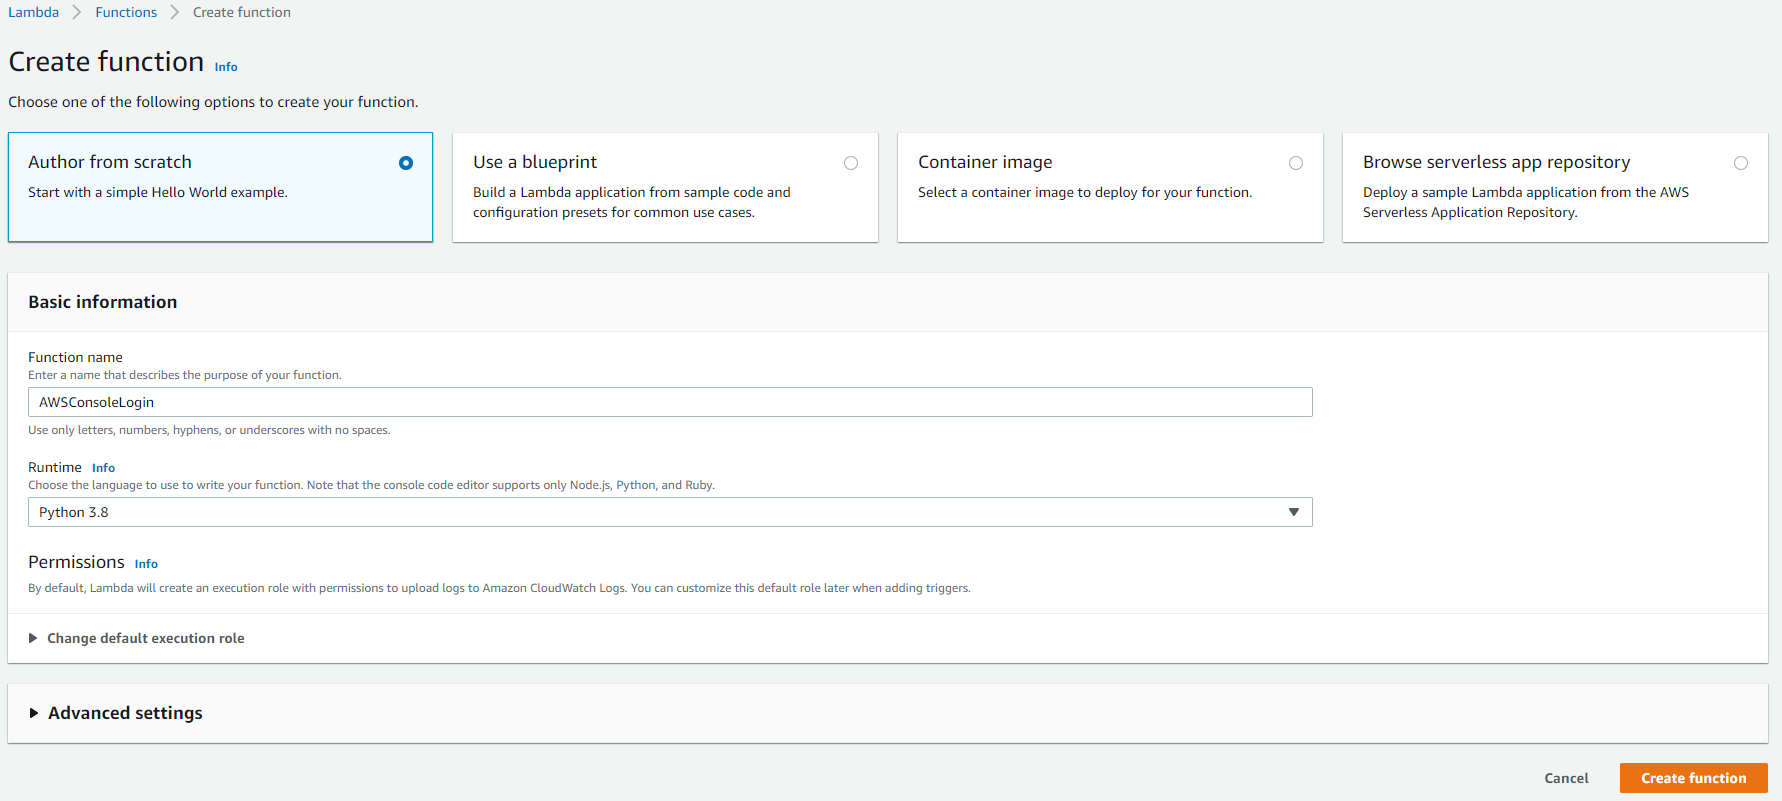Expand the Advanced settings section
The width and height of the screenshot is (1782, 801).
116,713
